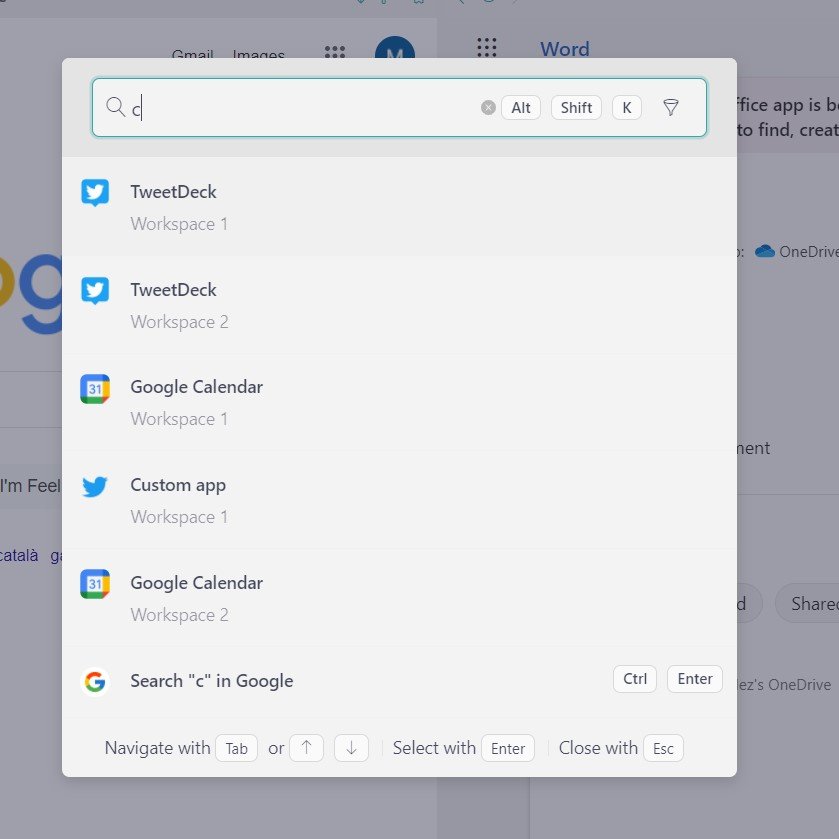Screen dimensions: 839x839
Task: Open the filter funnel icon in search bar
Action: 670,108
